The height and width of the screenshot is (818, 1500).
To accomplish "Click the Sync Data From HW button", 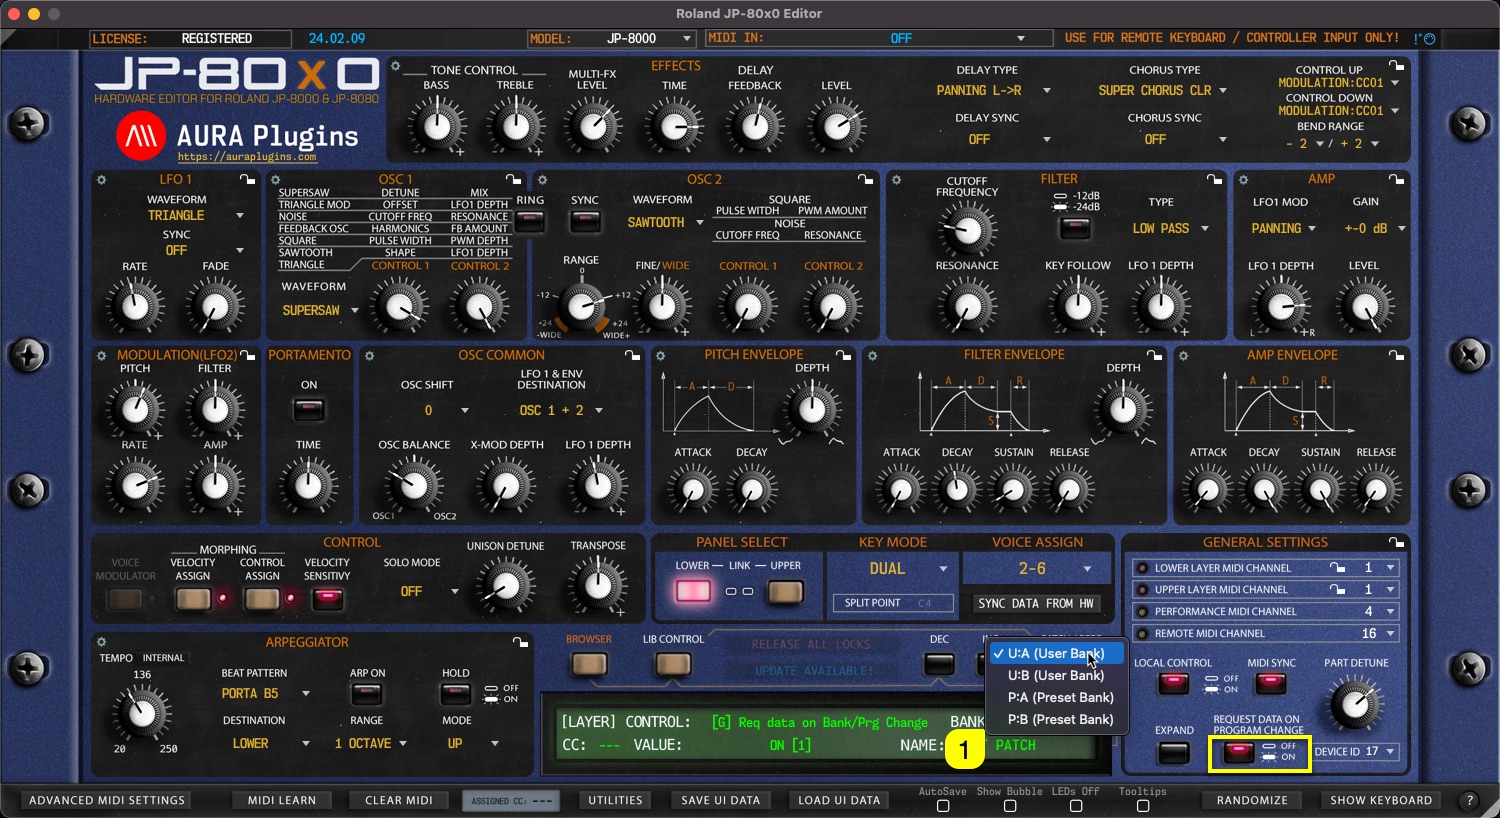I will tap(1037, 603).
